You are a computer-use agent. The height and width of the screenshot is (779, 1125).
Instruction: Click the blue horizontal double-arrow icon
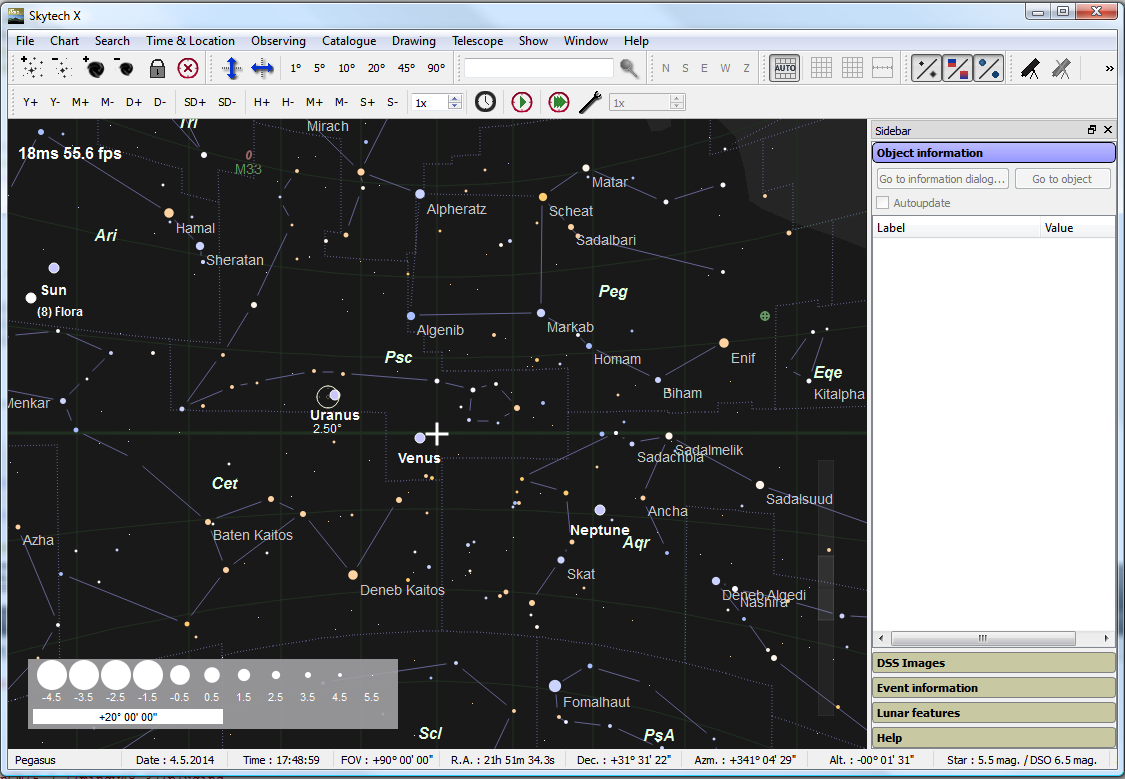tap(262, 68)
